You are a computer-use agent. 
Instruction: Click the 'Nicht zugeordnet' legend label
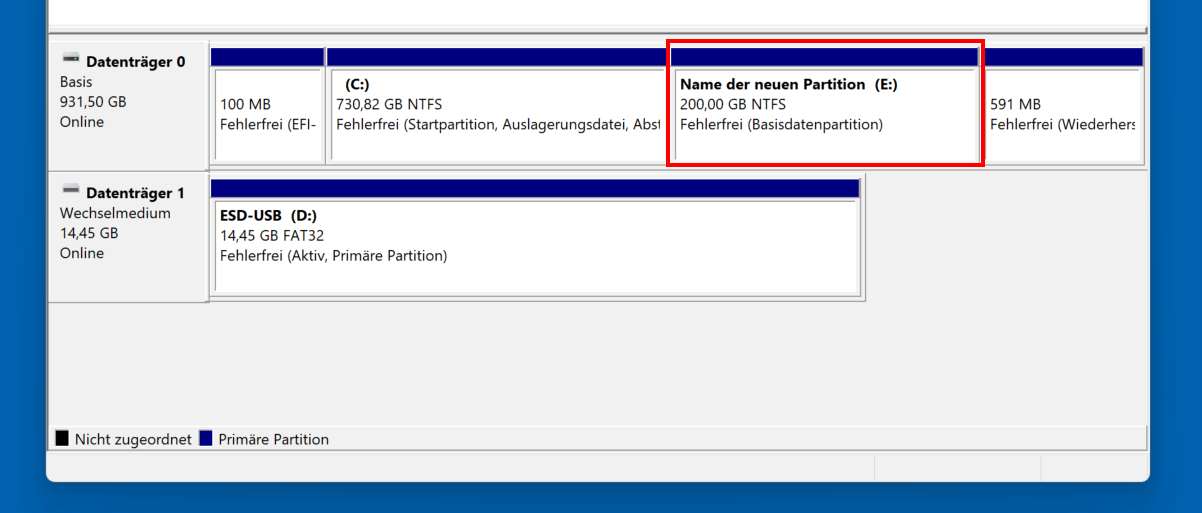[x=133, y=439]
